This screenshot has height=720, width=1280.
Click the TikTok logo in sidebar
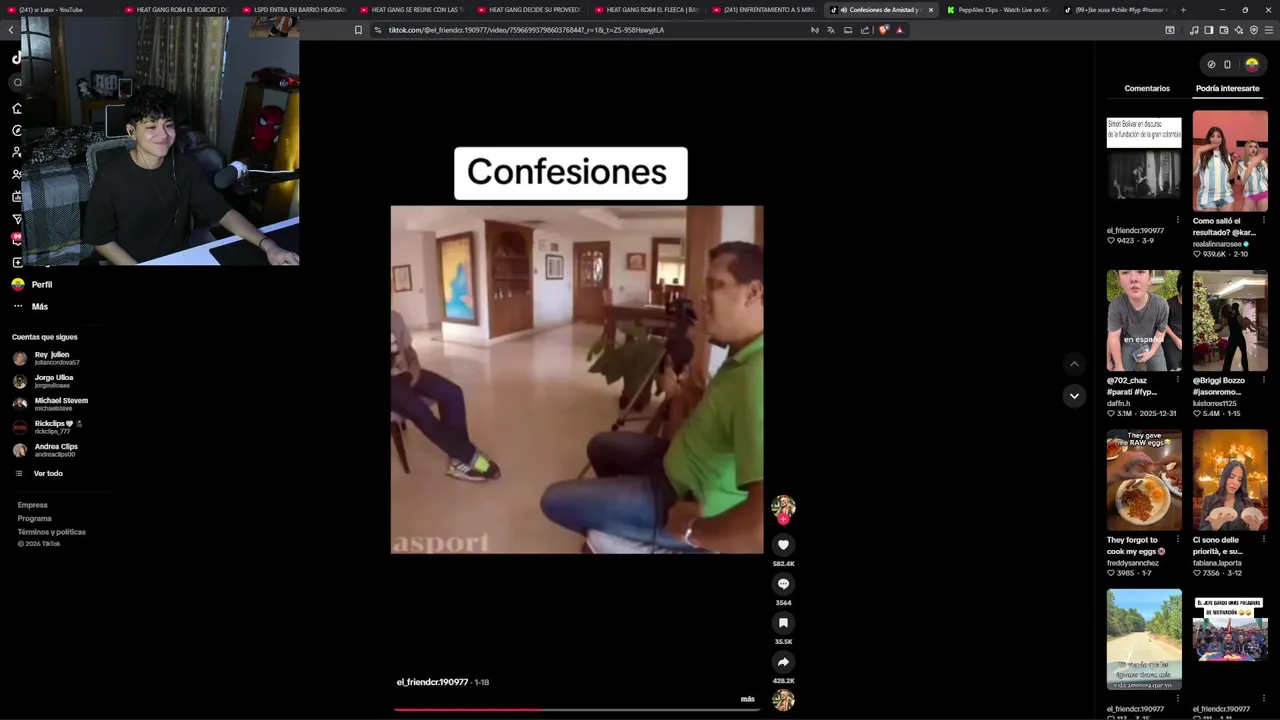(17, 58)
